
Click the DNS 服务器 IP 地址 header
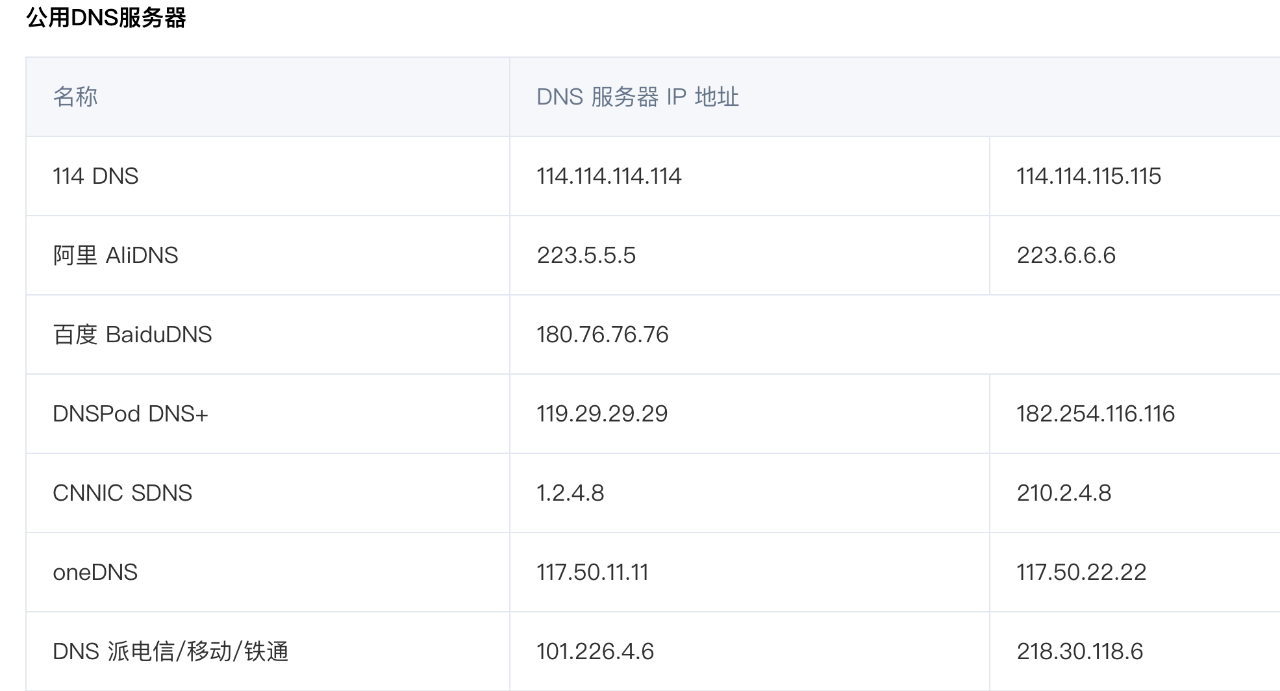tap(638, 97)
